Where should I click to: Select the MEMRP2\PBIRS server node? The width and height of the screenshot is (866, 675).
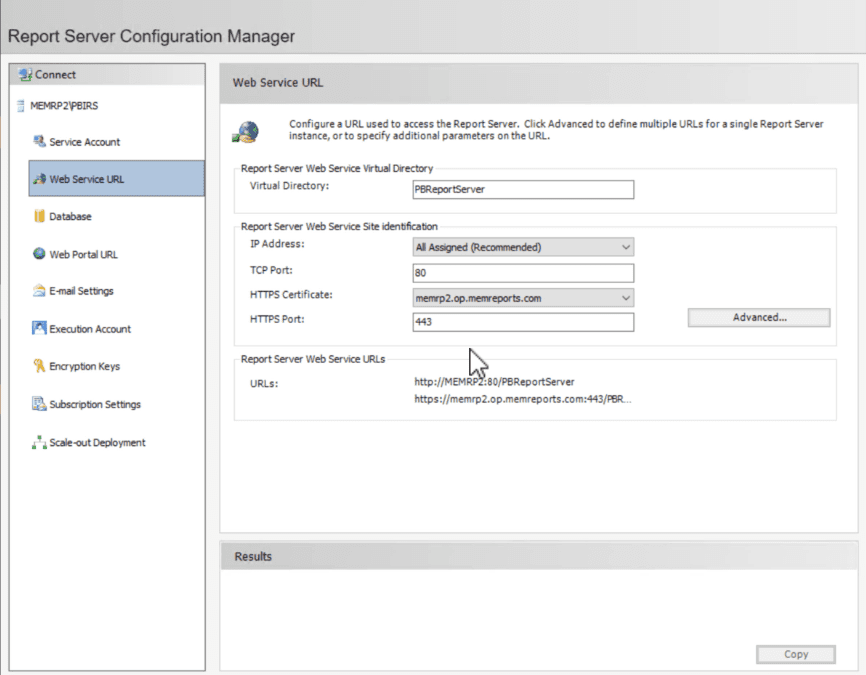click(64, 106)
